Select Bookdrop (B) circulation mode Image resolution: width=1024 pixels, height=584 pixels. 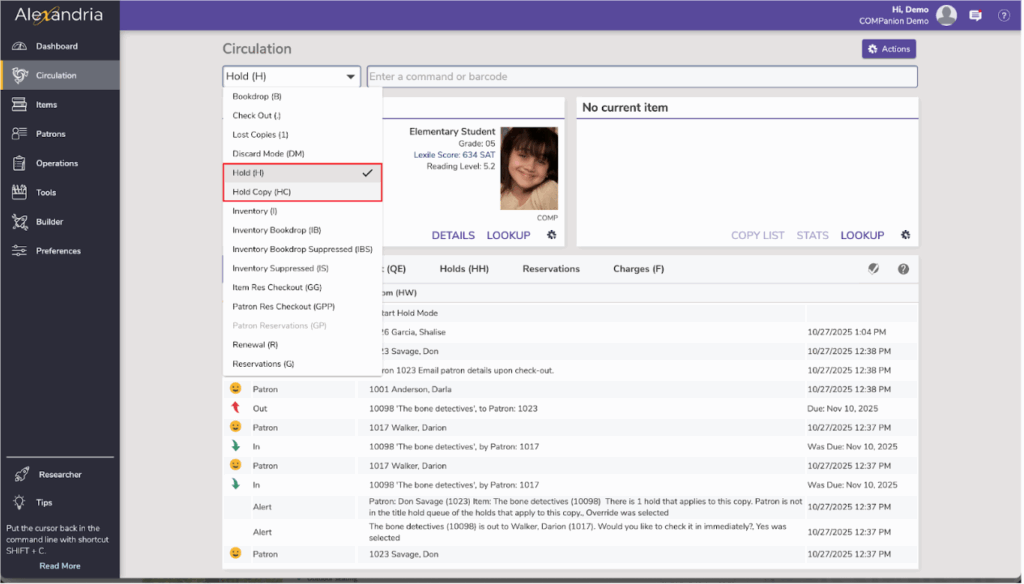click(257, 96)
